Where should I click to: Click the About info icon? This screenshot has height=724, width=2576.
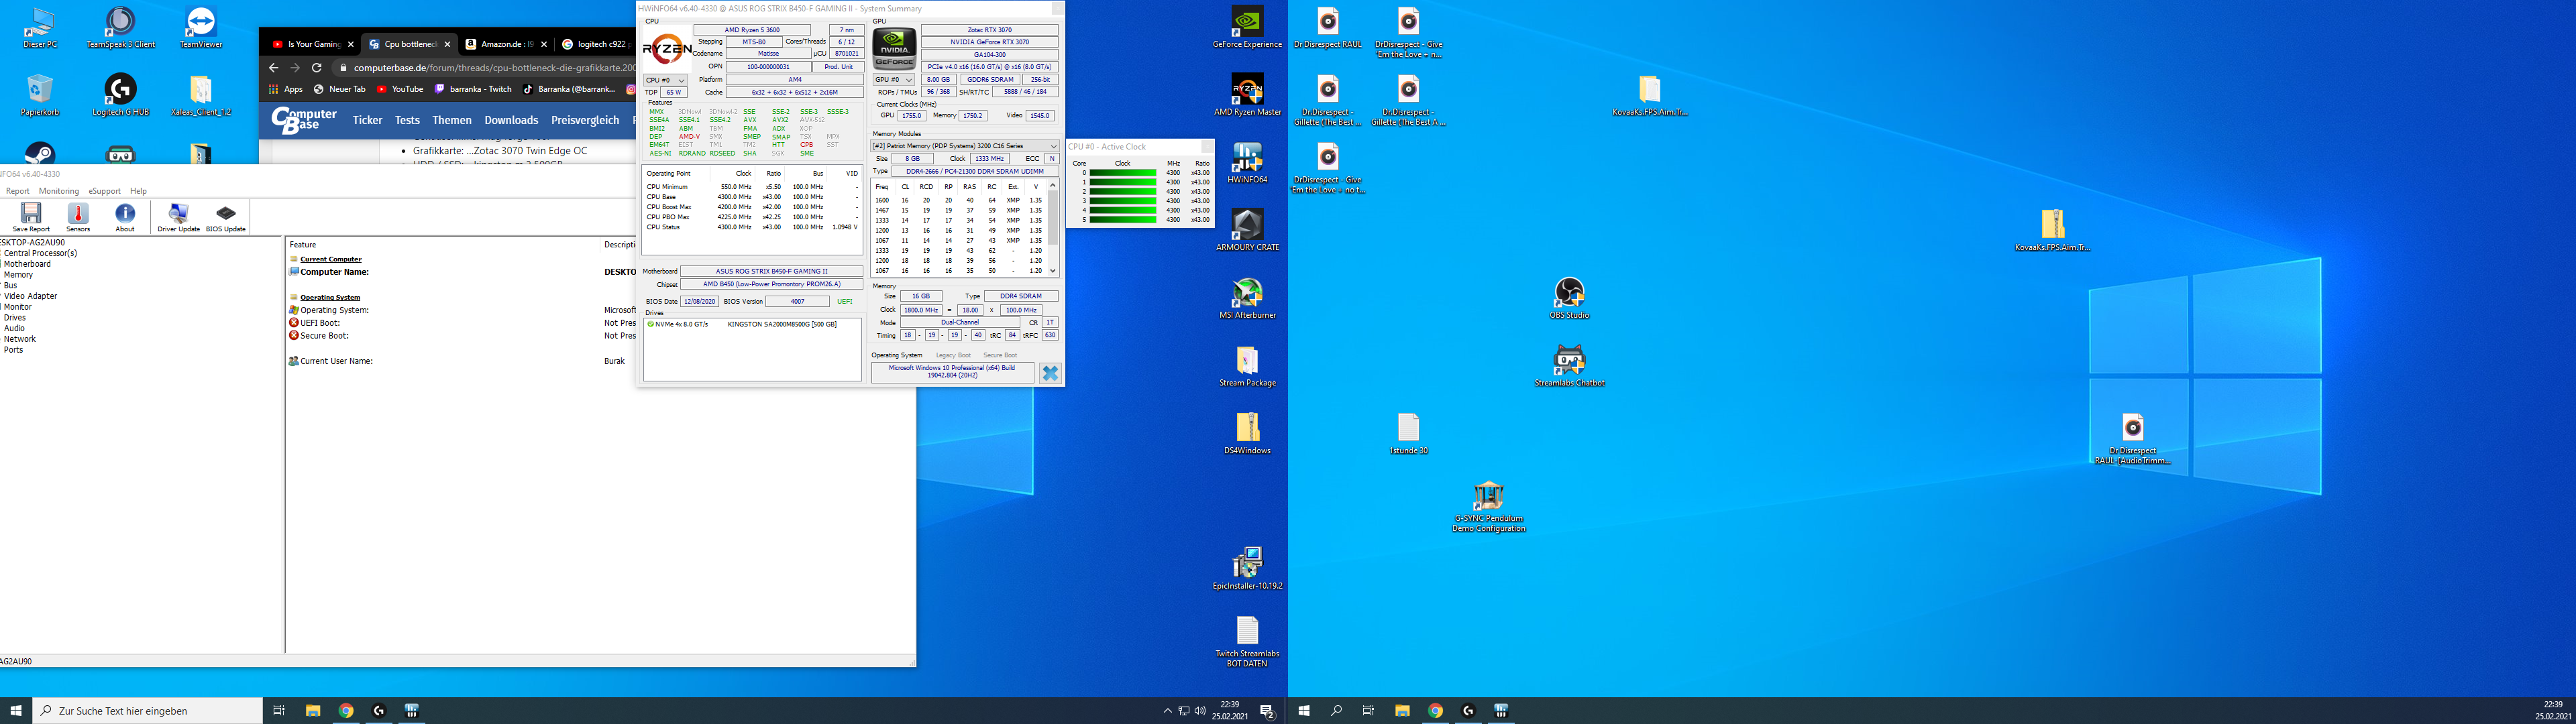[x=125, y=216]
